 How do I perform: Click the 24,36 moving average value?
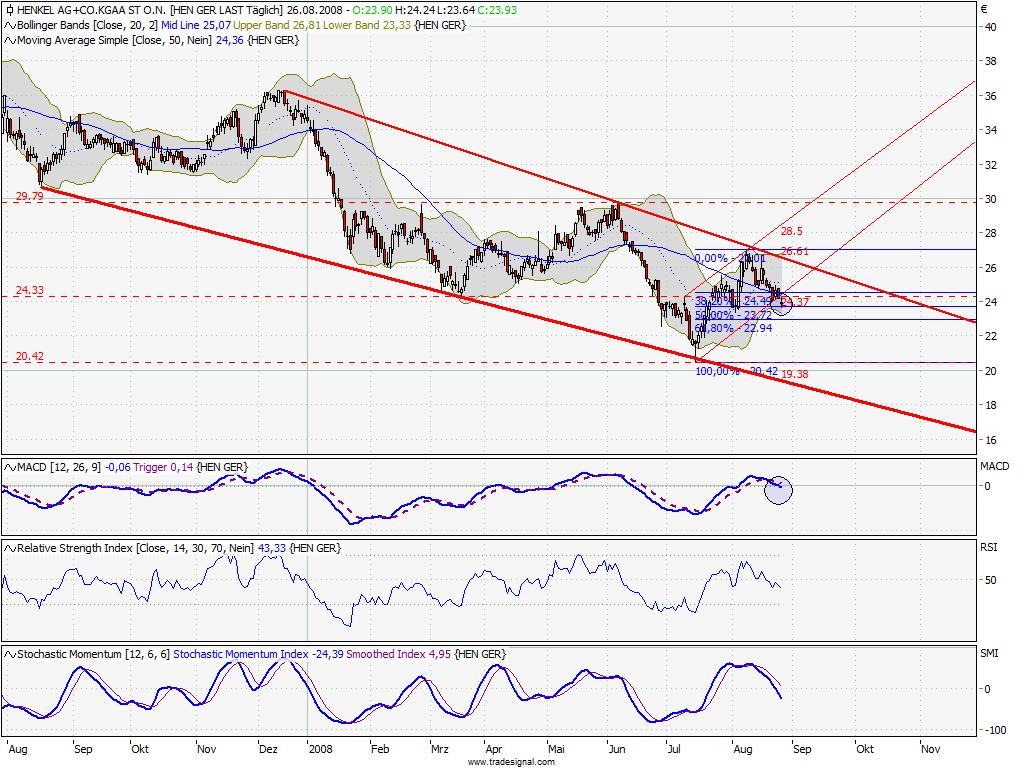click(x=229, y=40)
